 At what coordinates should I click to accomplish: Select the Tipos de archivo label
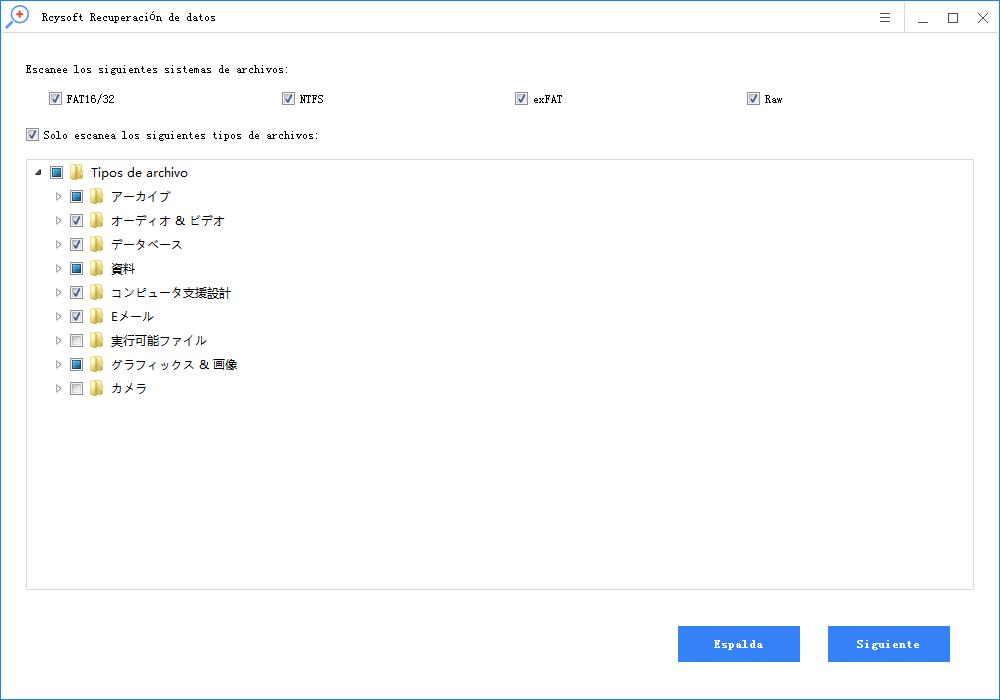[139, 173]
